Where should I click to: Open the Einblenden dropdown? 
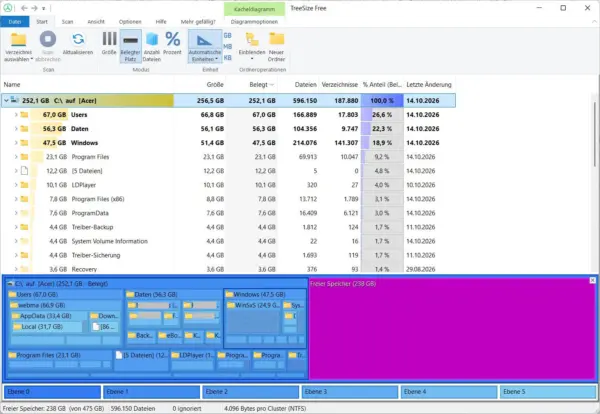point(252,46)
